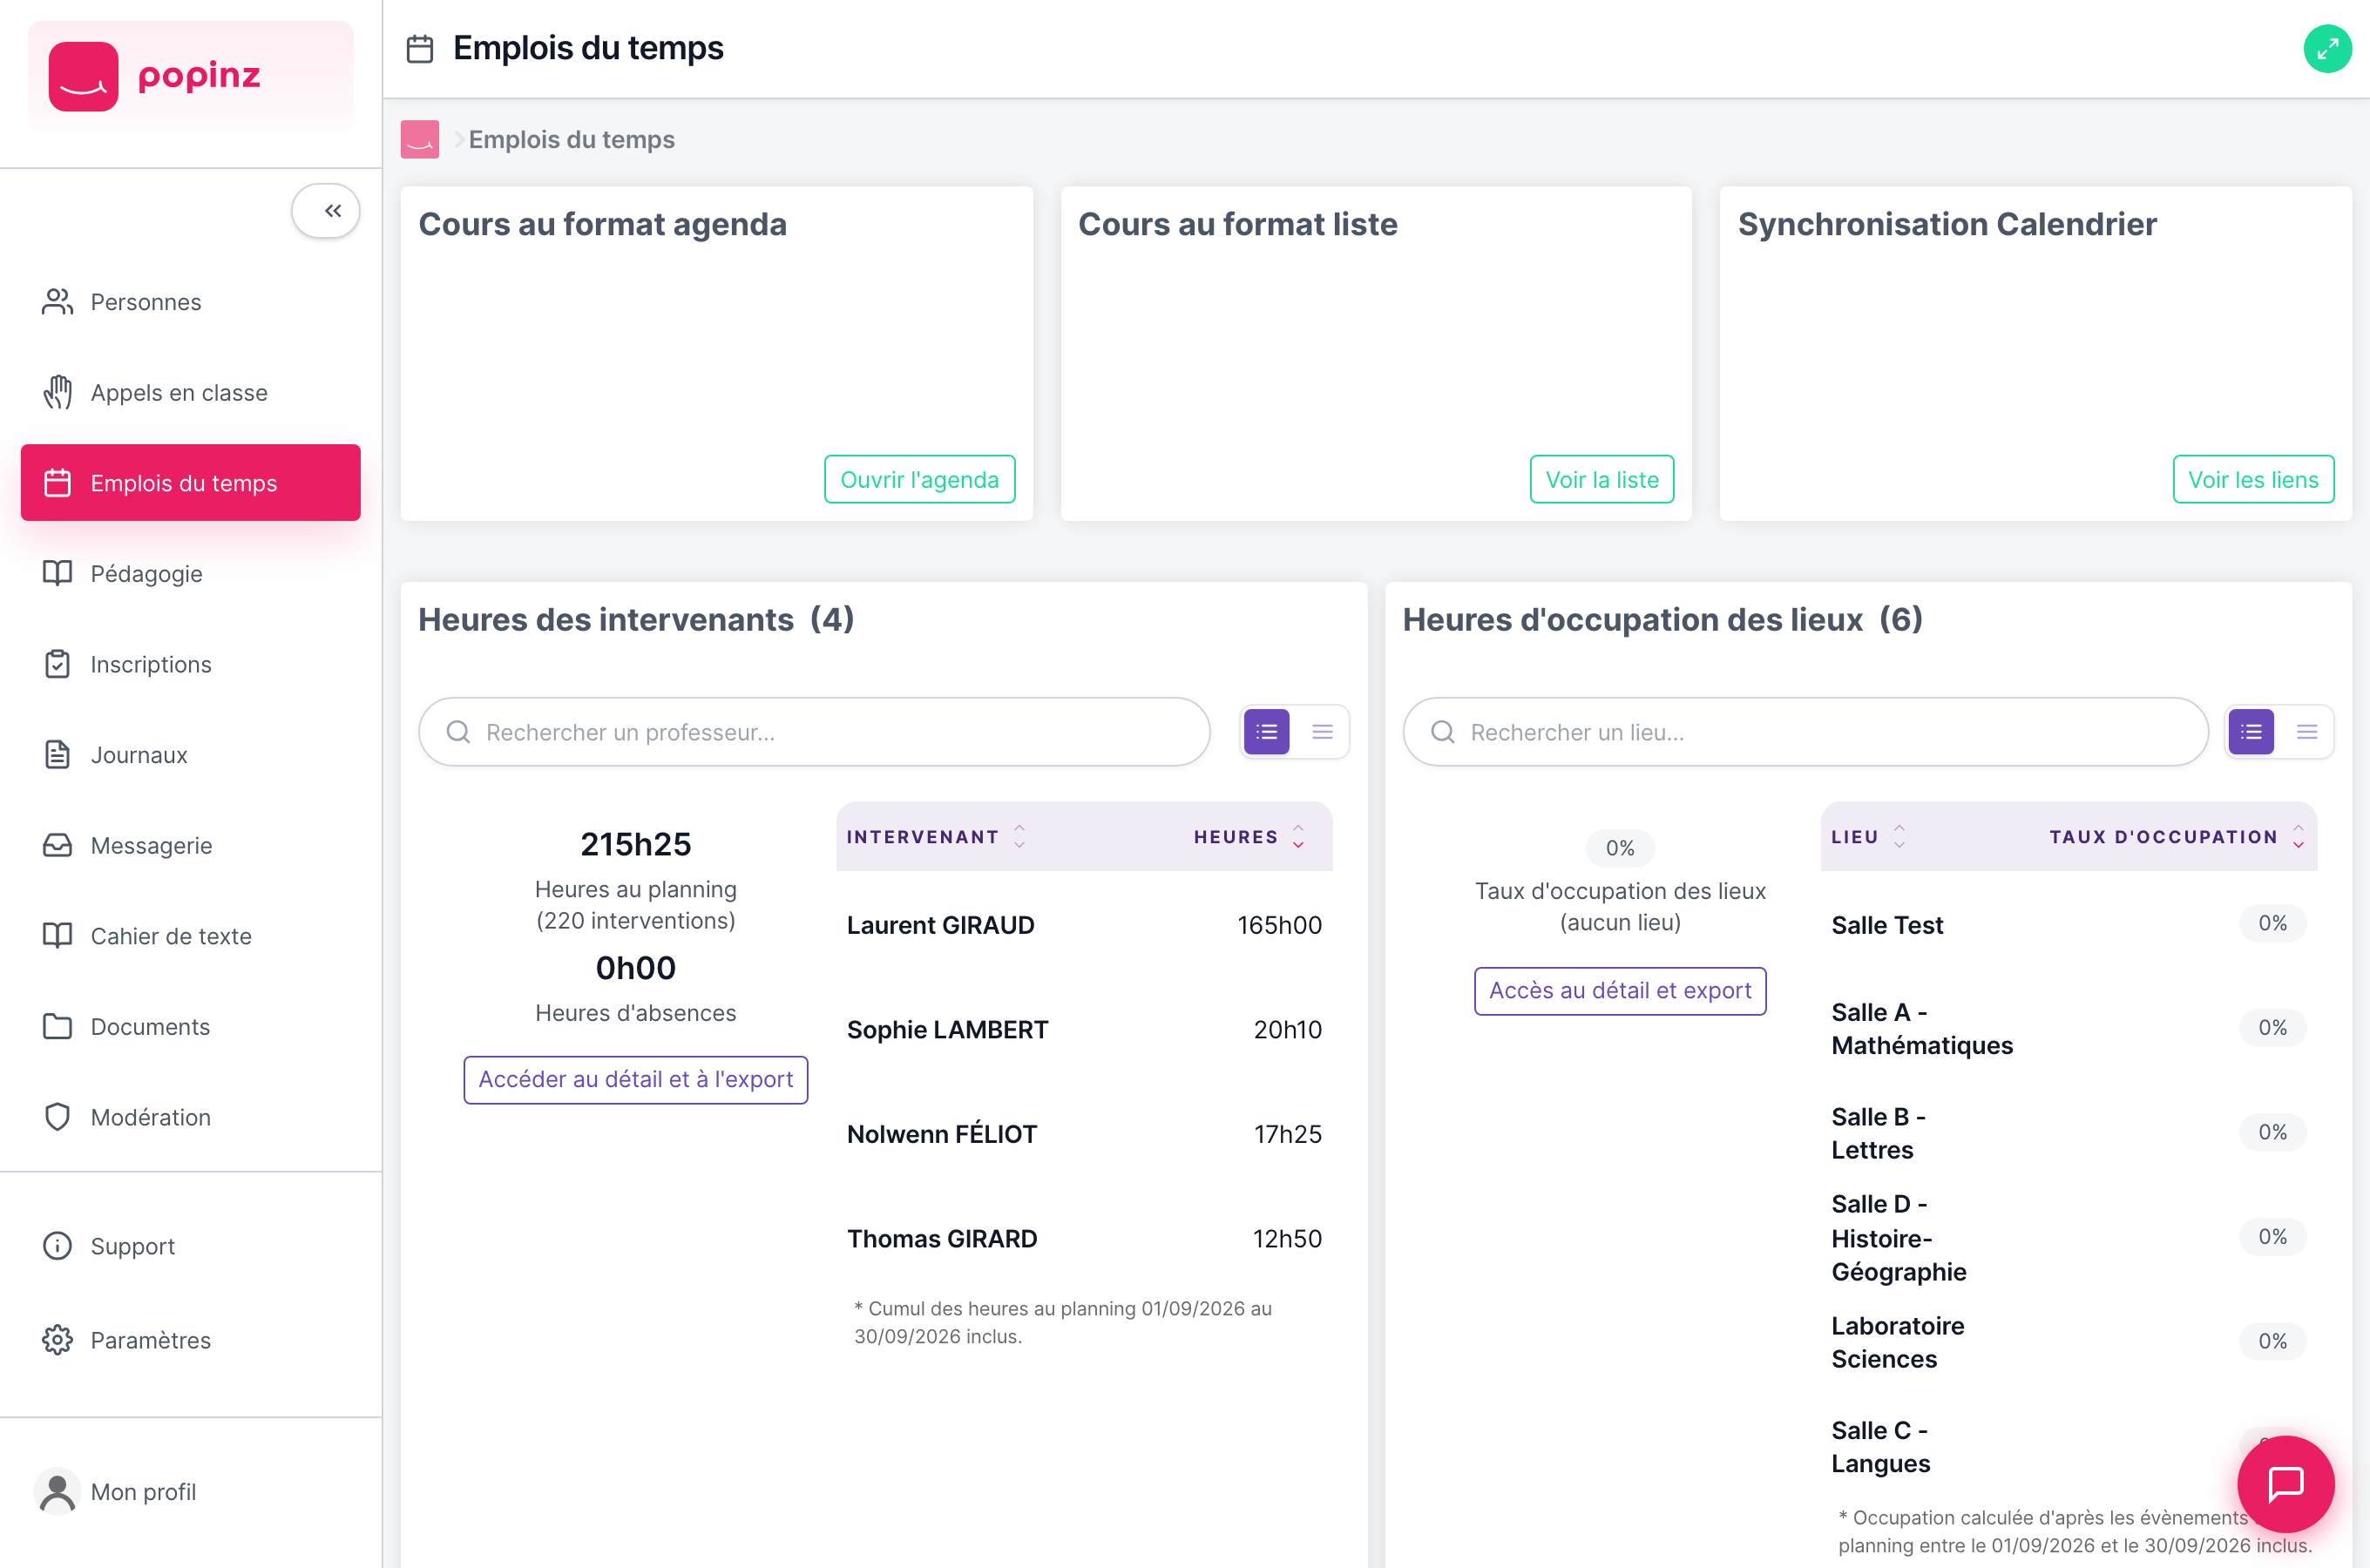Click the green fullscreen expand icon

point(2327,48)
